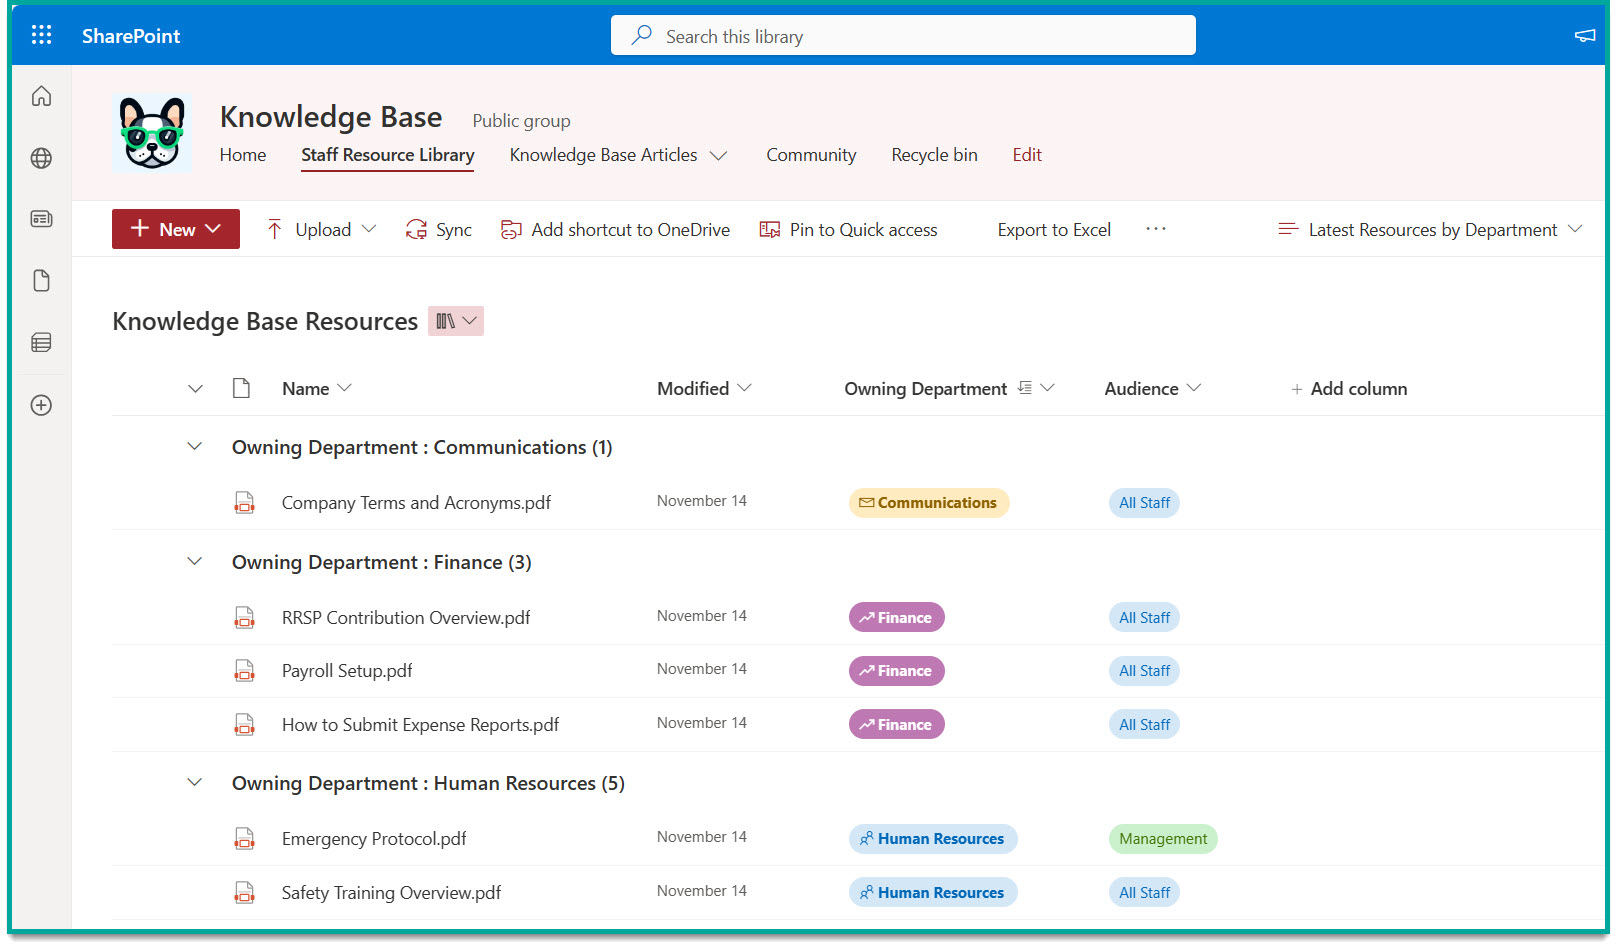Collapse the Finance grouping
The height and width of the screenshot is (949, 1618).
(194, 561)
